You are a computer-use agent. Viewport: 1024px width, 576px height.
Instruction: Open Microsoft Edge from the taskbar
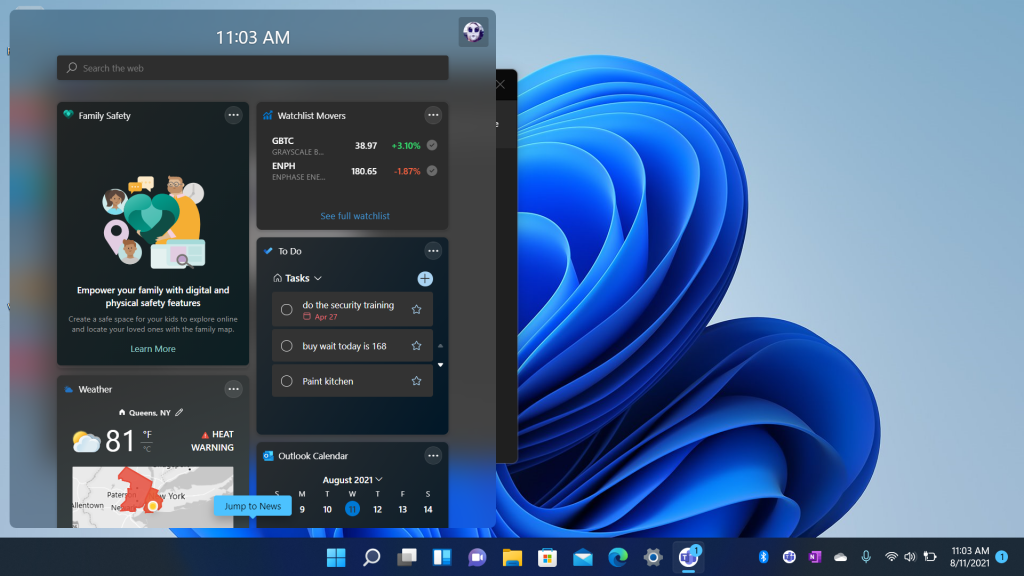(x=618, y=557)
